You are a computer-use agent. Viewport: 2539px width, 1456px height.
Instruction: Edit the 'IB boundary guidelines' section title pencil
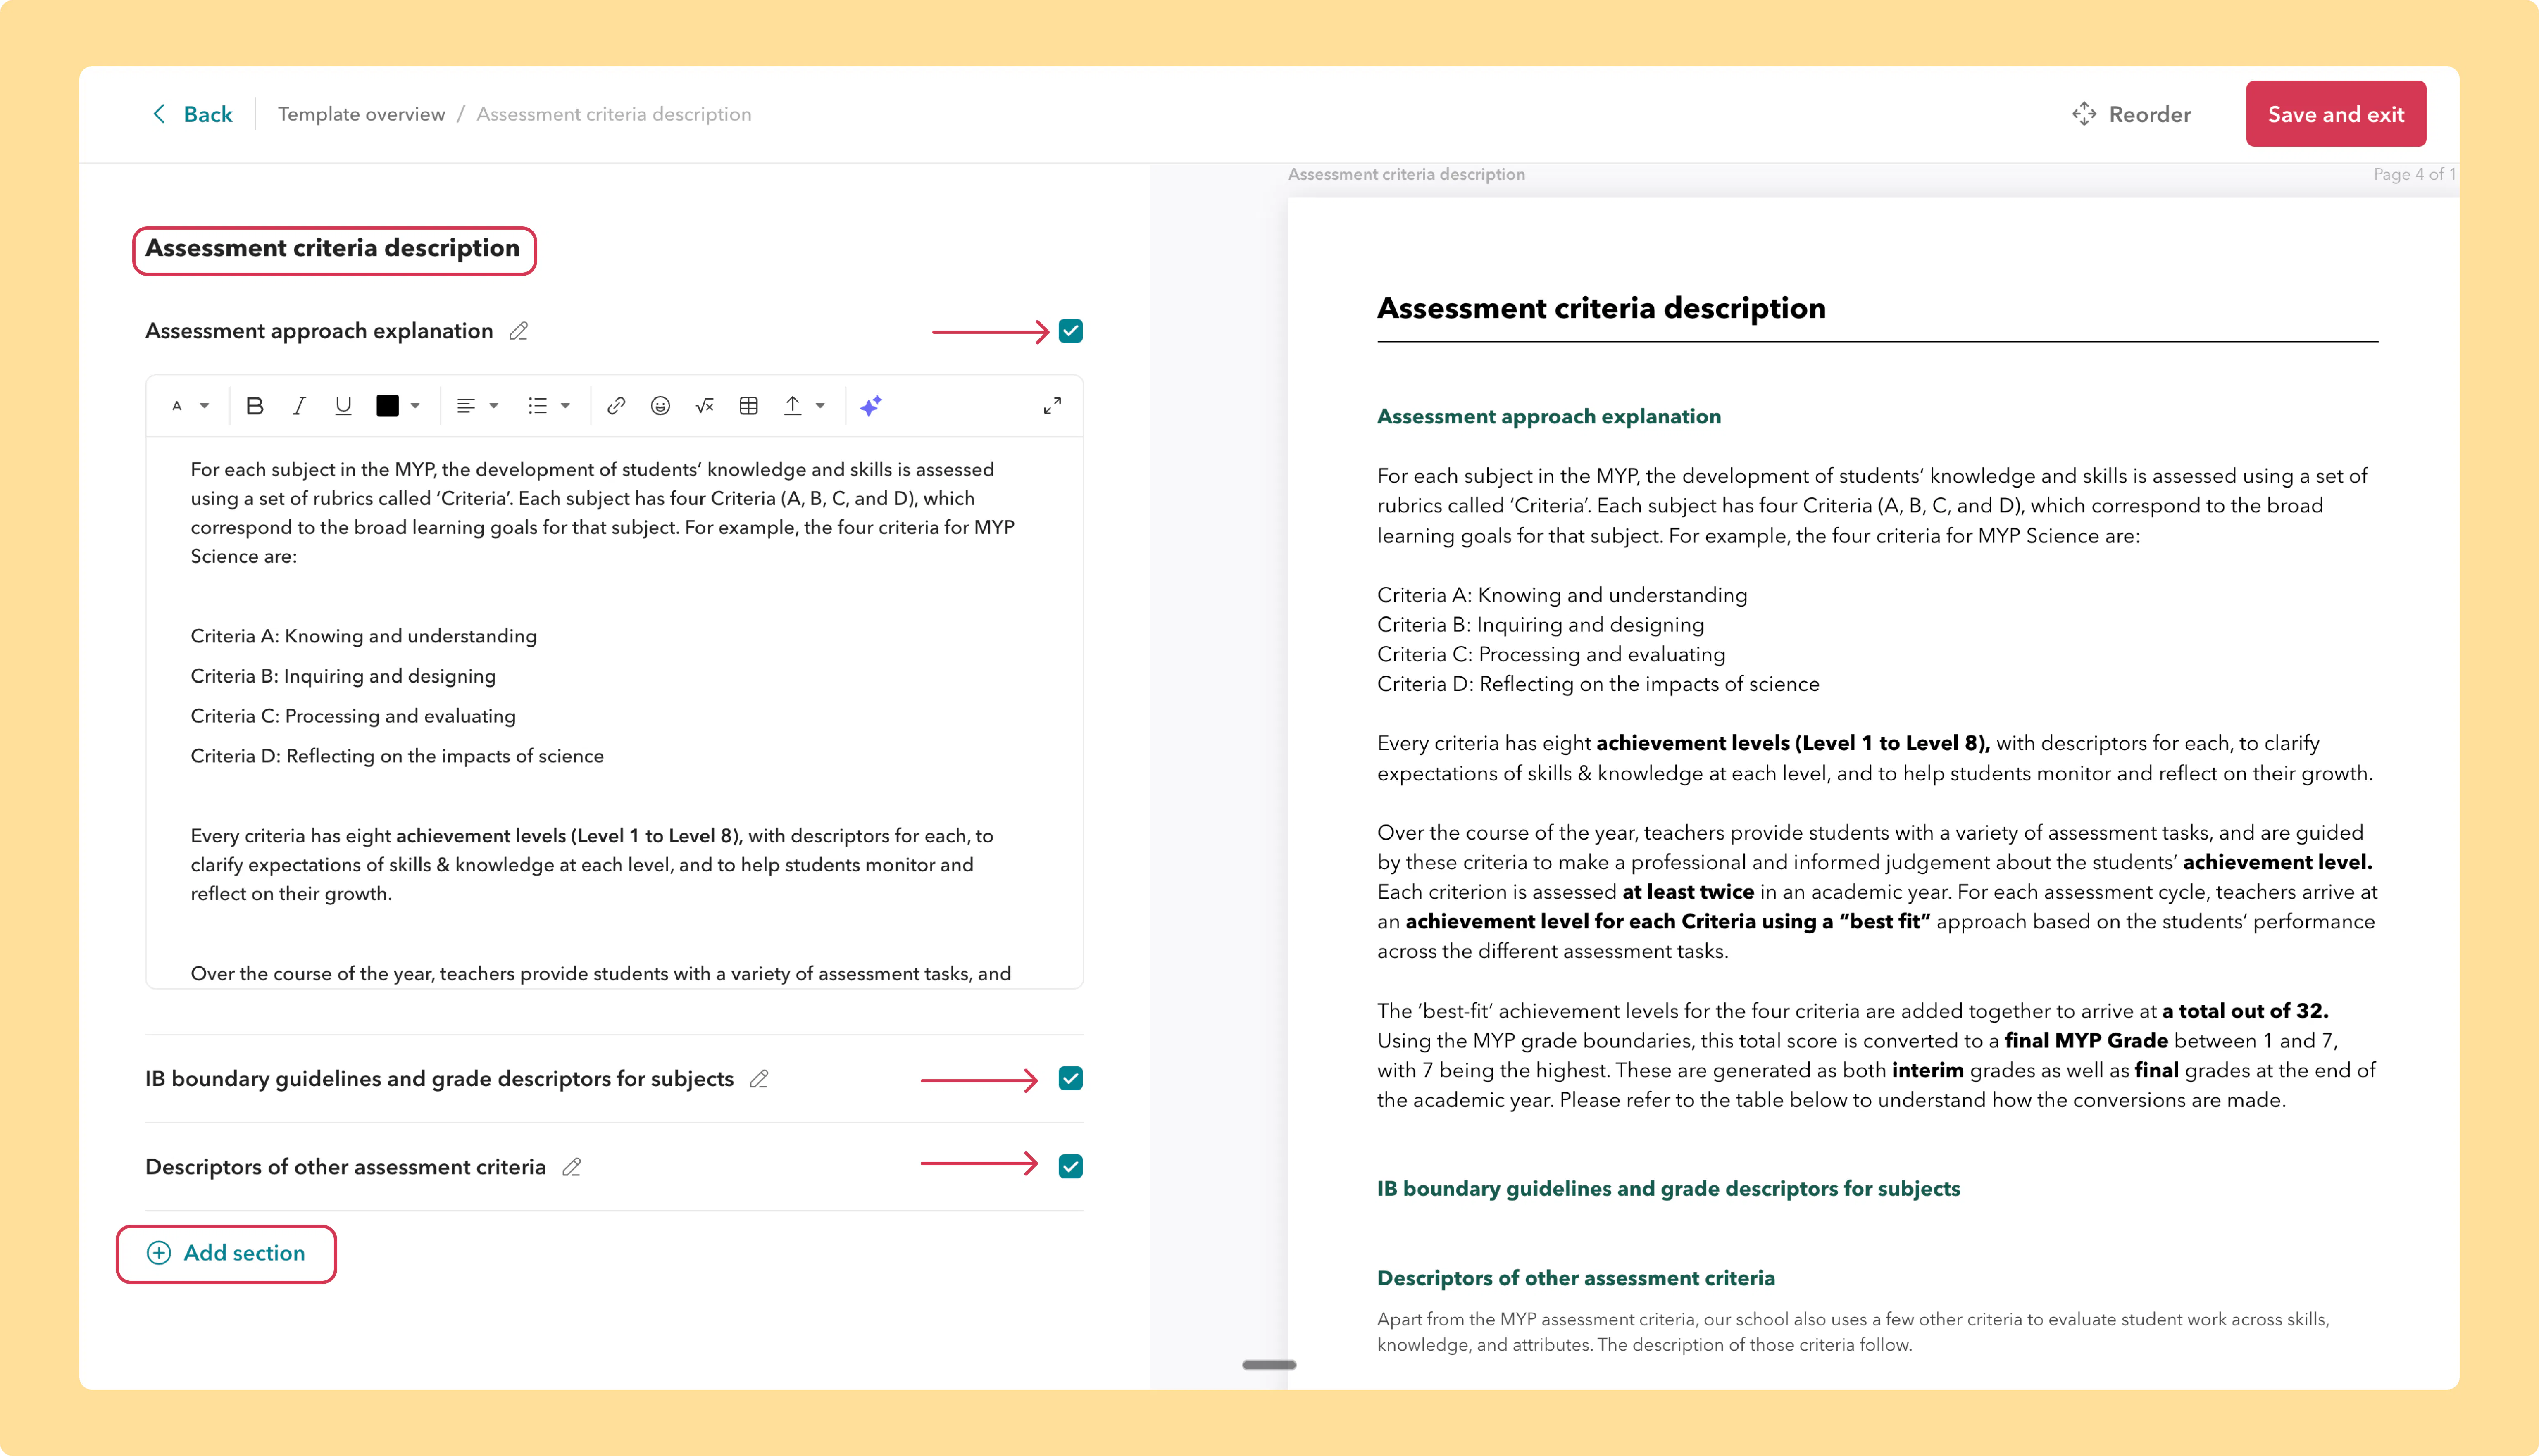coord(759,1079)
